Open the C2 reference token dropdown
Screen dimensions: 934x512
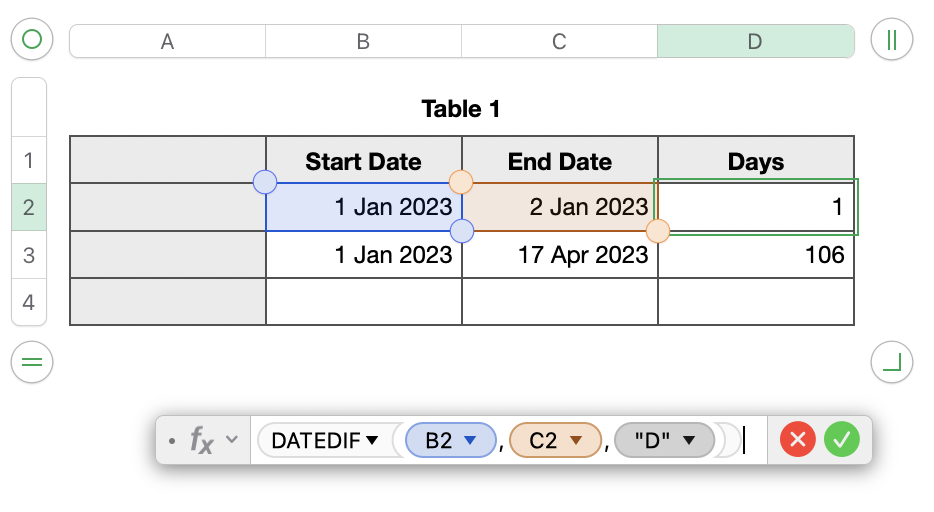[x=575, y=440]
